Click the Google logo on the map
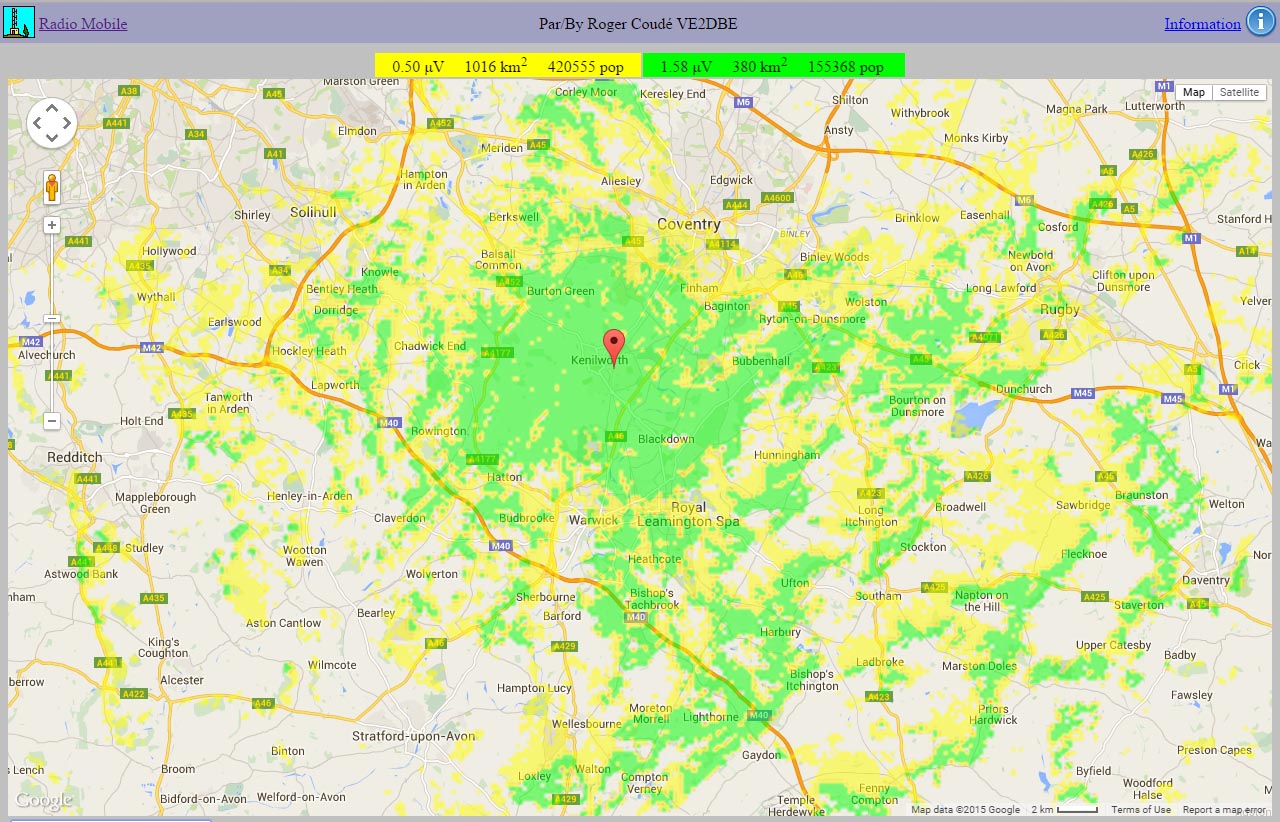This screenshot has height=822, width=1280. [x=43, y=800]
